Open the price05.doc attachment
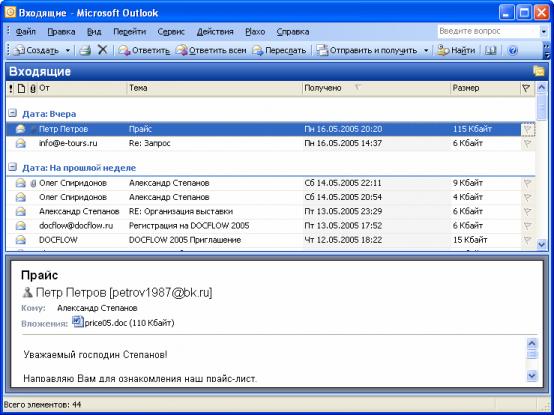This screenshot has height=415, width=554. (123, 322)
